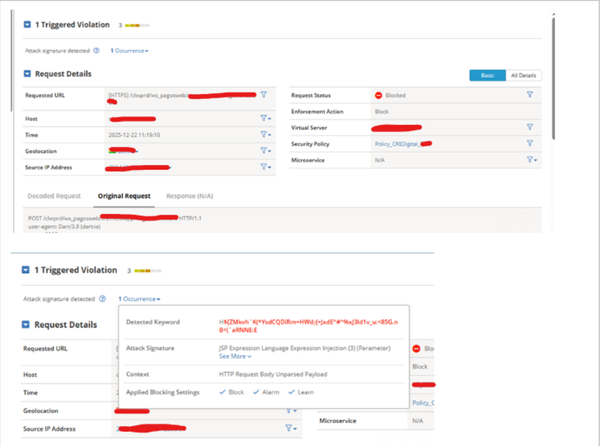
Task: Click the Learn checkmark in Applied Blocking Settings
Action: pyautogui.click(x=291, y=392)
